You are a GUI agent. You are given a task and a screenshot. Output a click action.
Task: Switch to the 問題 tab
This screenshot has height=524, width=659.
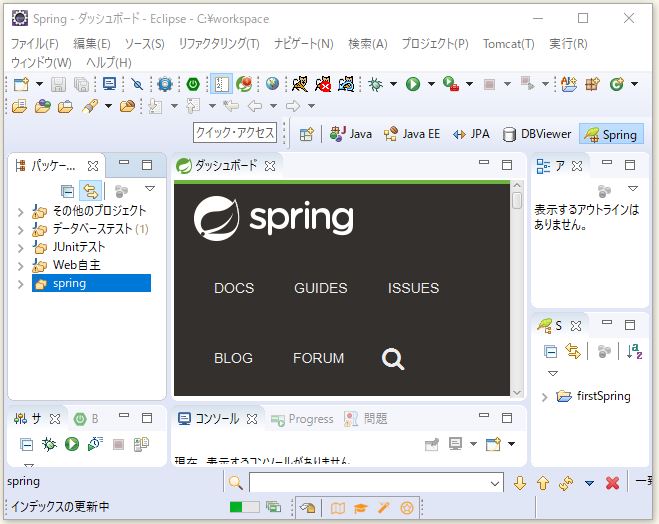point(365,419)
